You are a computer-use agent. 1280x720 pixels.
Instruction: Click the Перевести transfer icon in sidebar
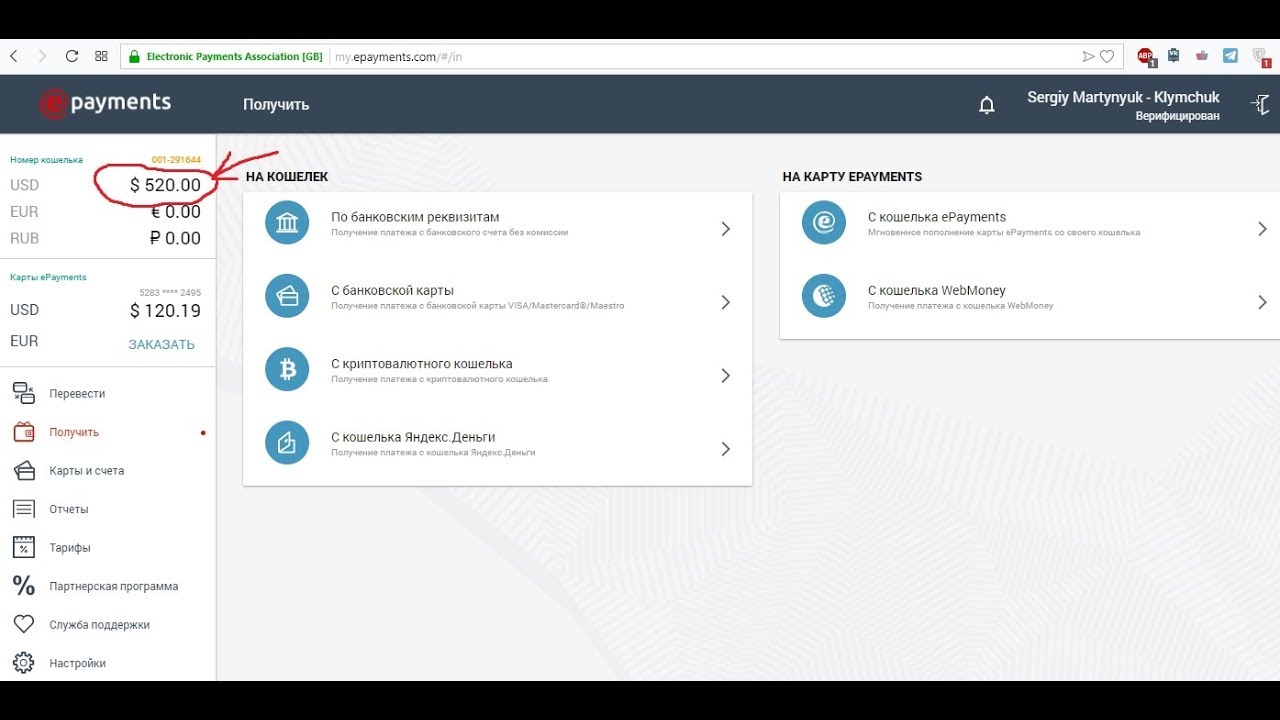pos(24,393)
